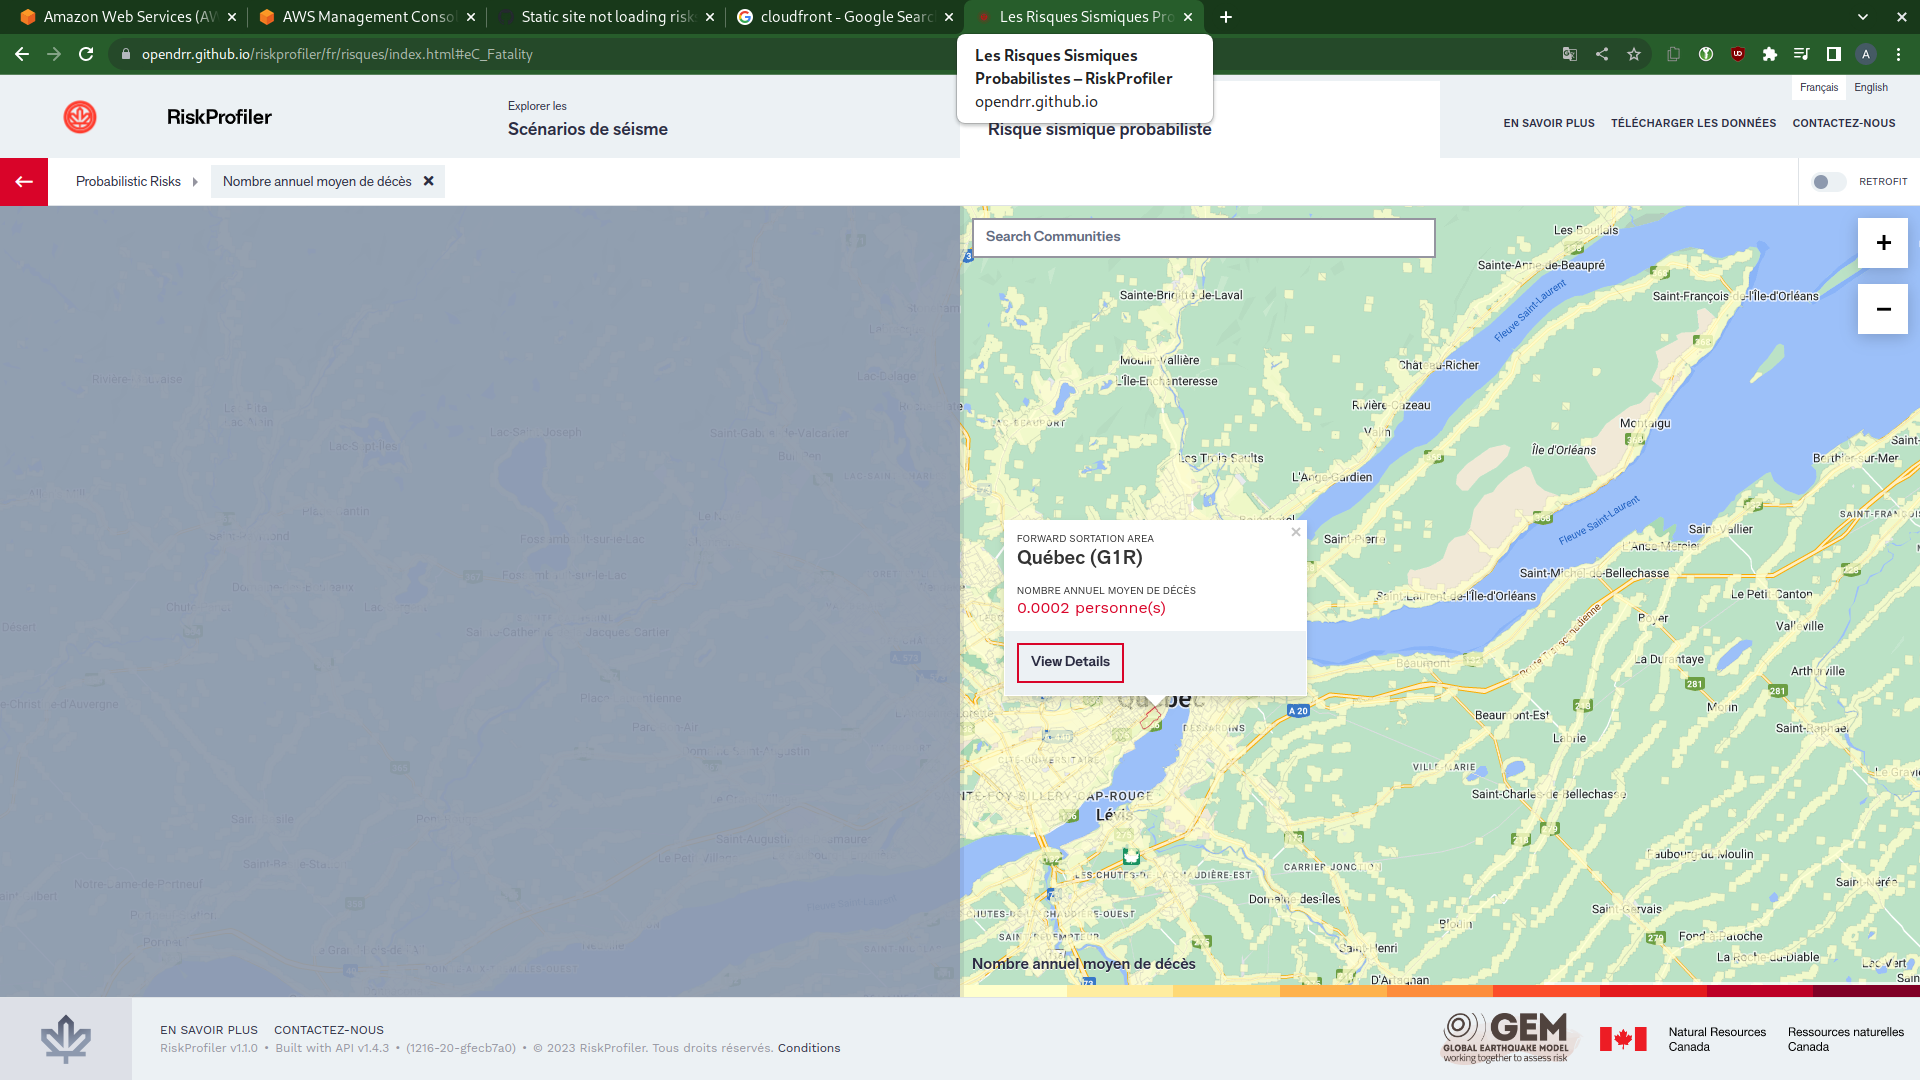Screen dimensions: 1920x1080
Task: Zoom out using the map minus button
Action: coord(1883,309)
